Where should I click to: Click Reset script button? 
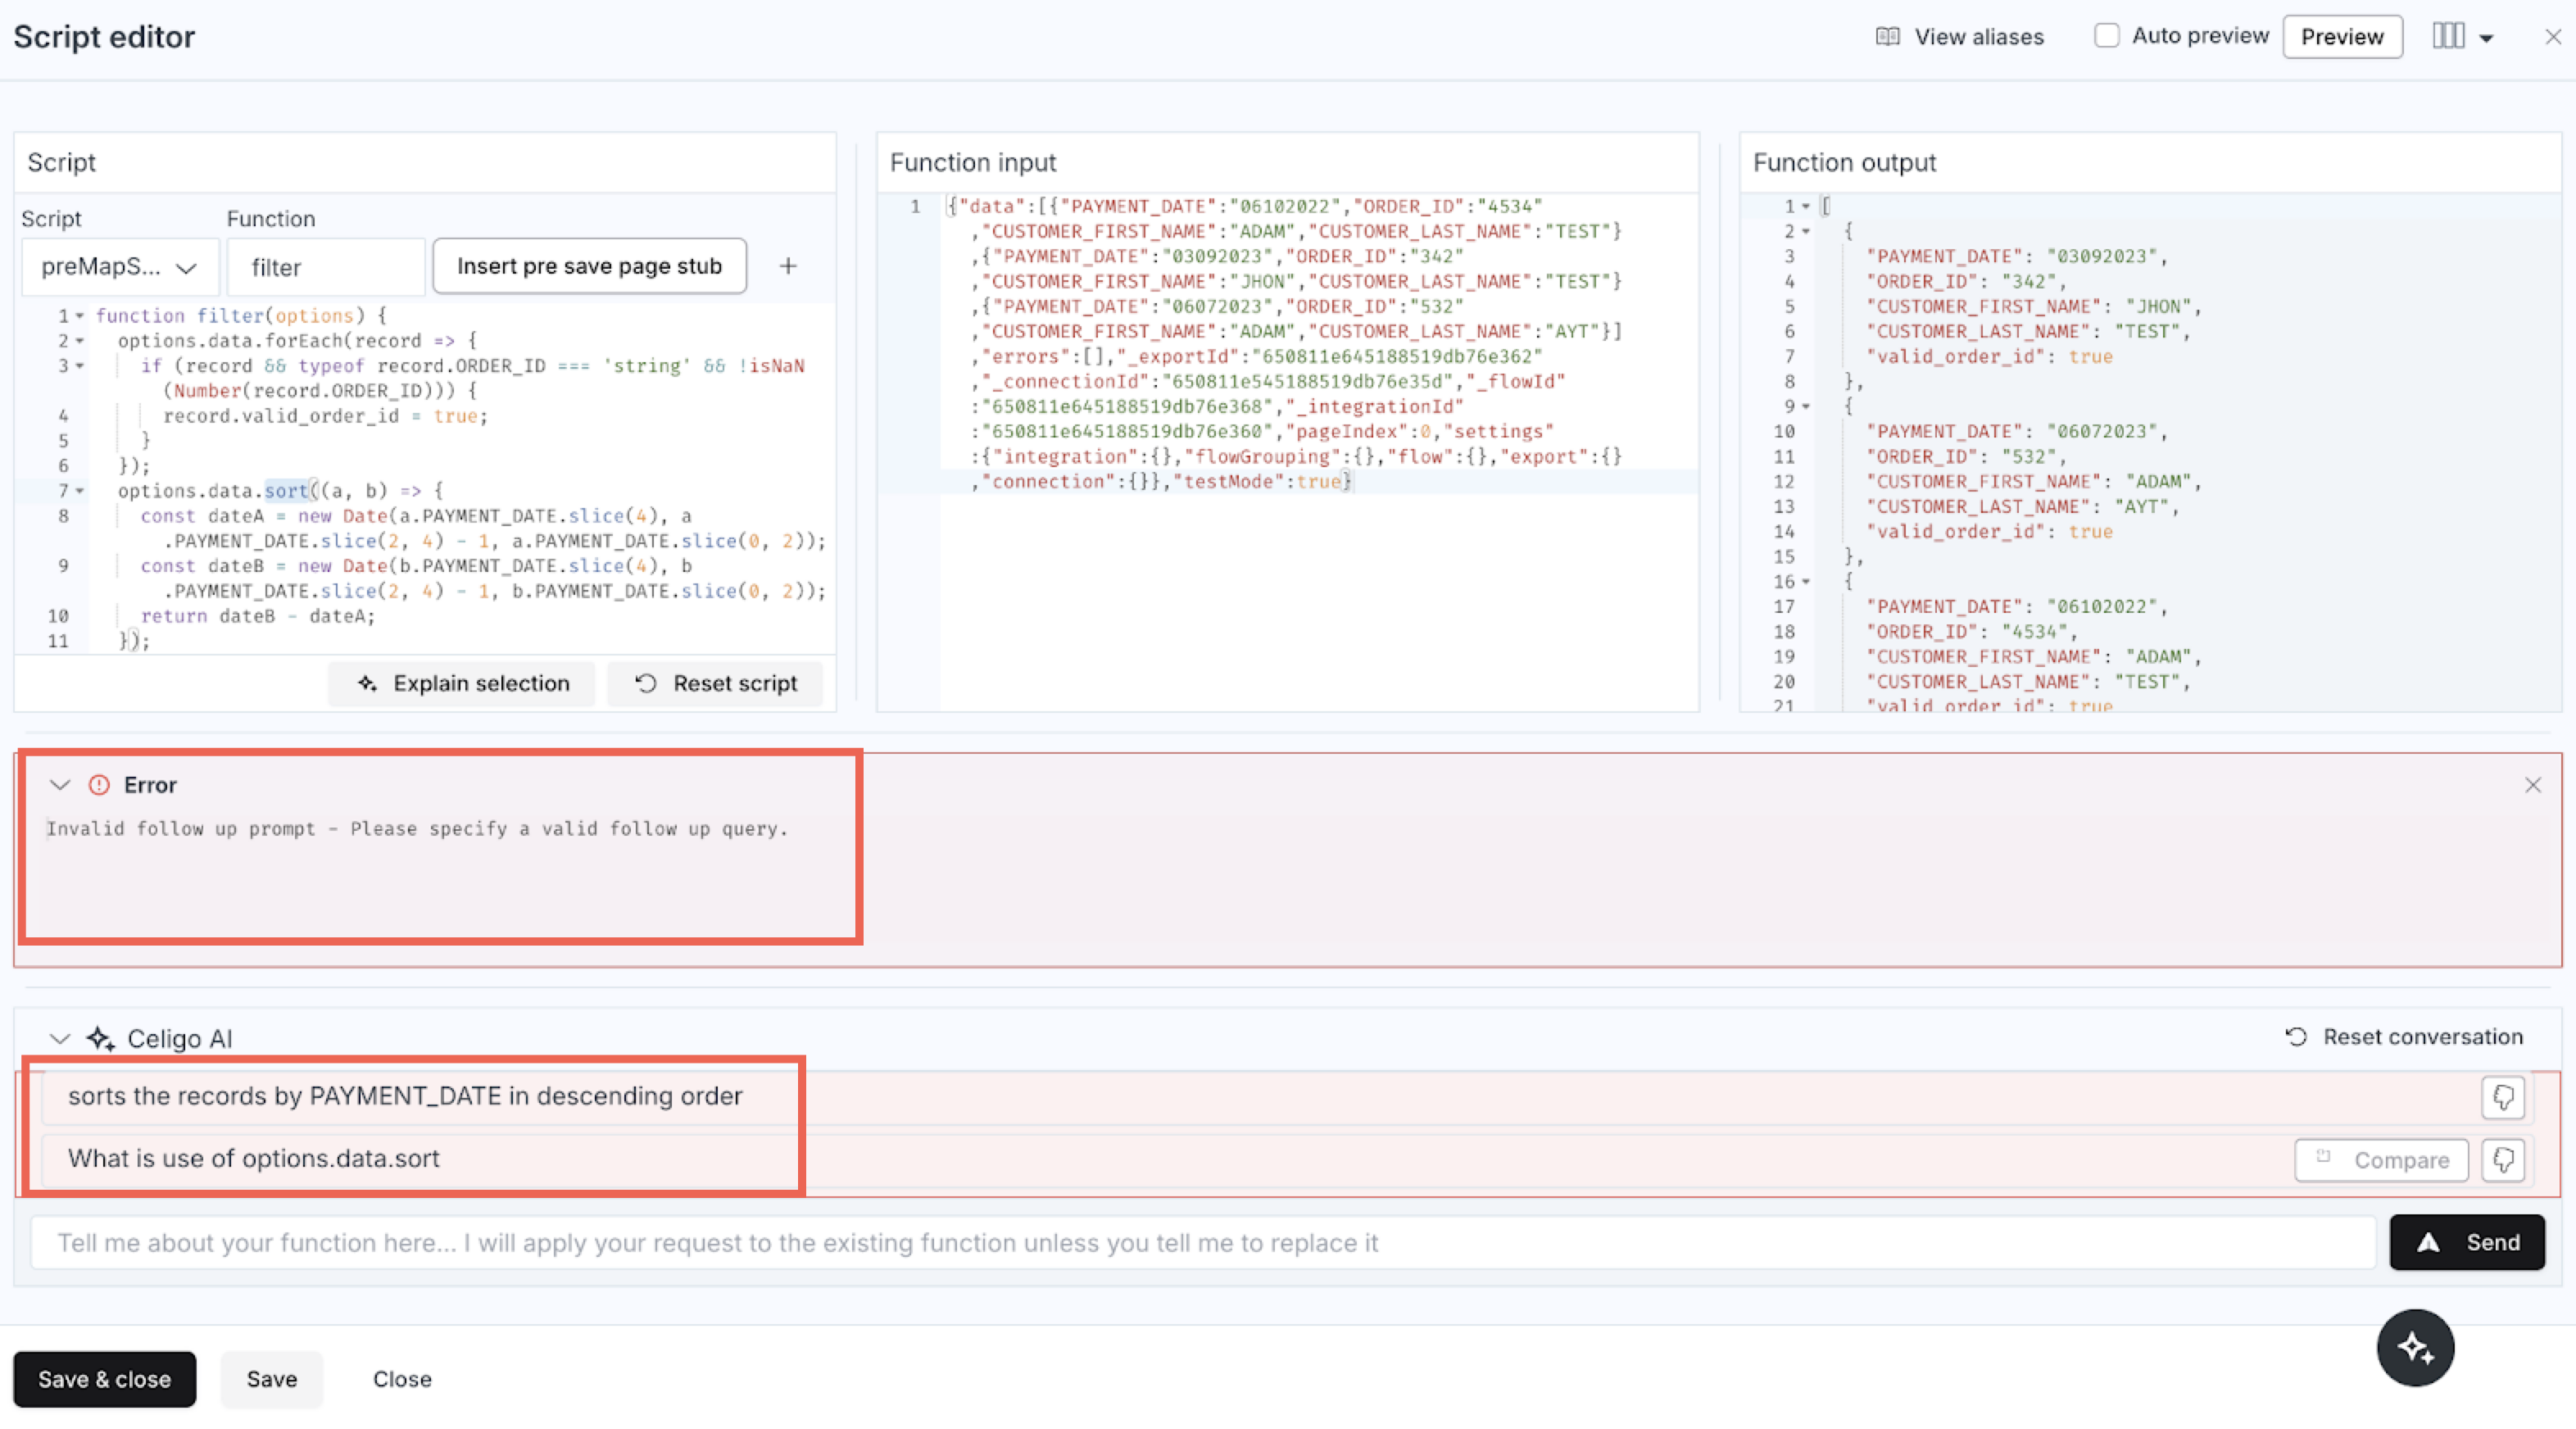tap(716, 683)
